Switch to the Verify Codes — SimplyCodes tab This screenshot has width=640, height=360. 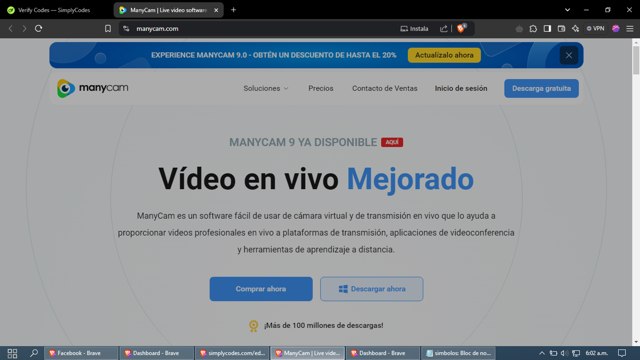54,10
